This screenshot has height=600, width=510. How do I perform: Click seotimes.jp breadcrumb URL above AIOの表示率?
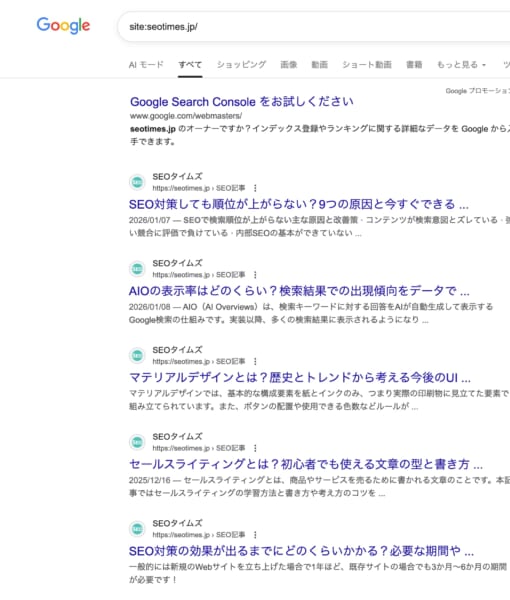click(x=199, y=275)
